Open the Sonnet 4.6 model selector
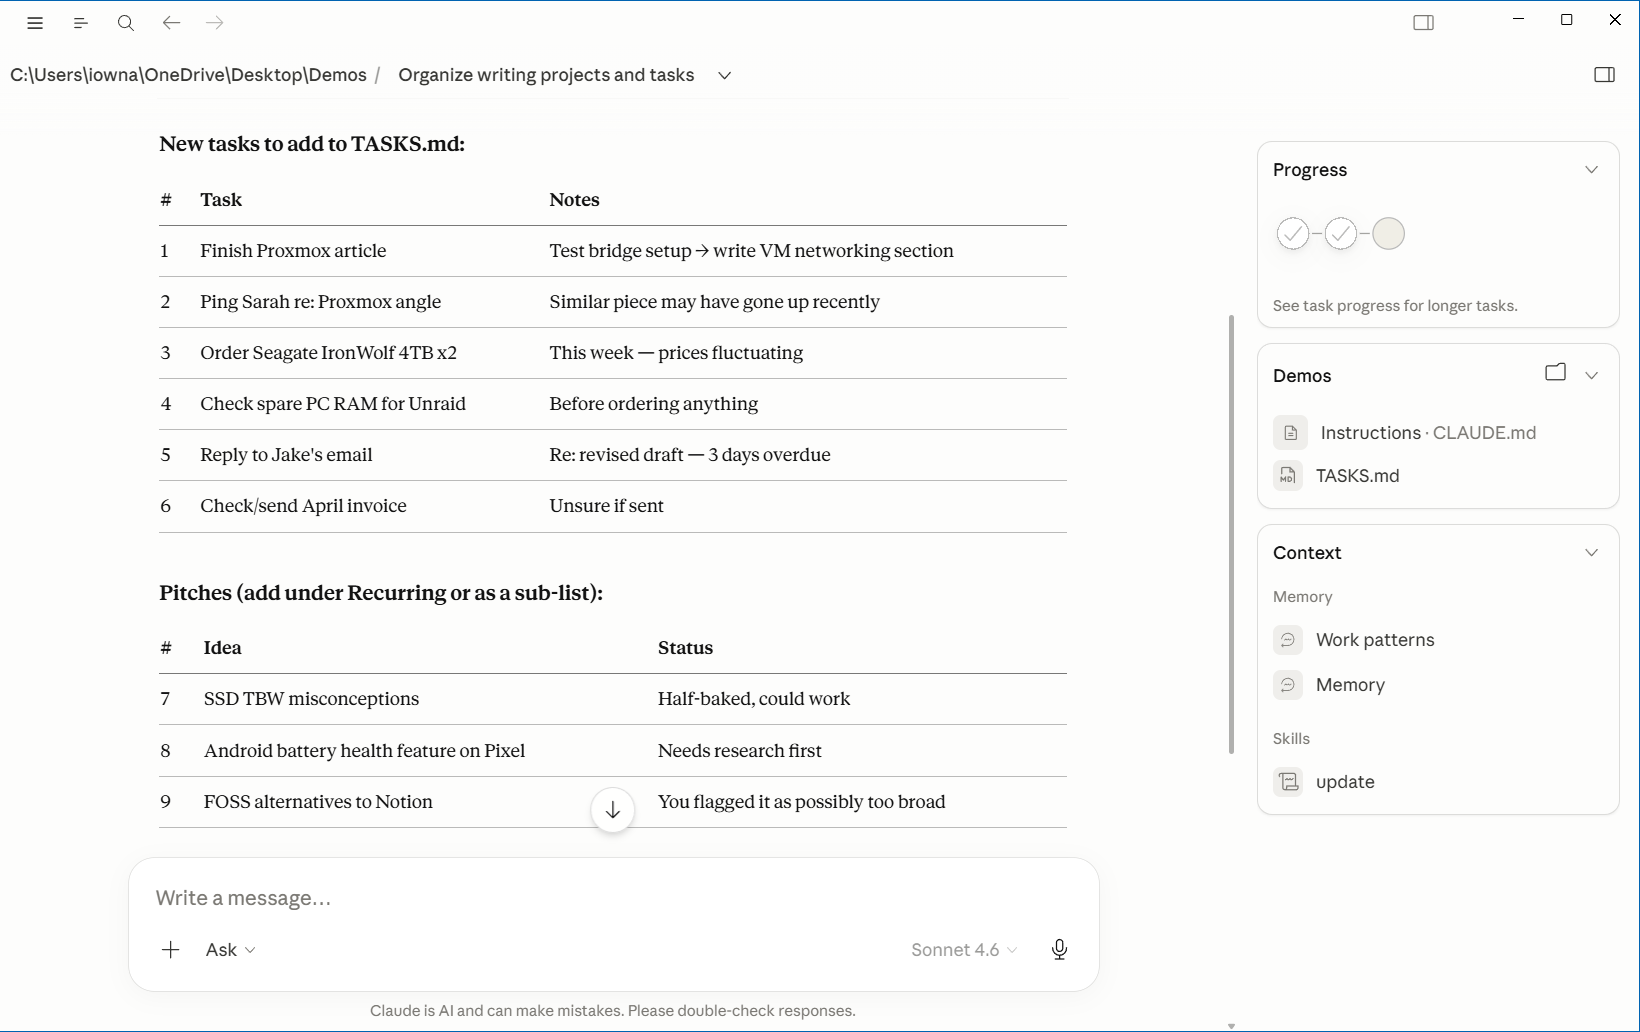This screenshot has width=1640, height=1032. 964,950
